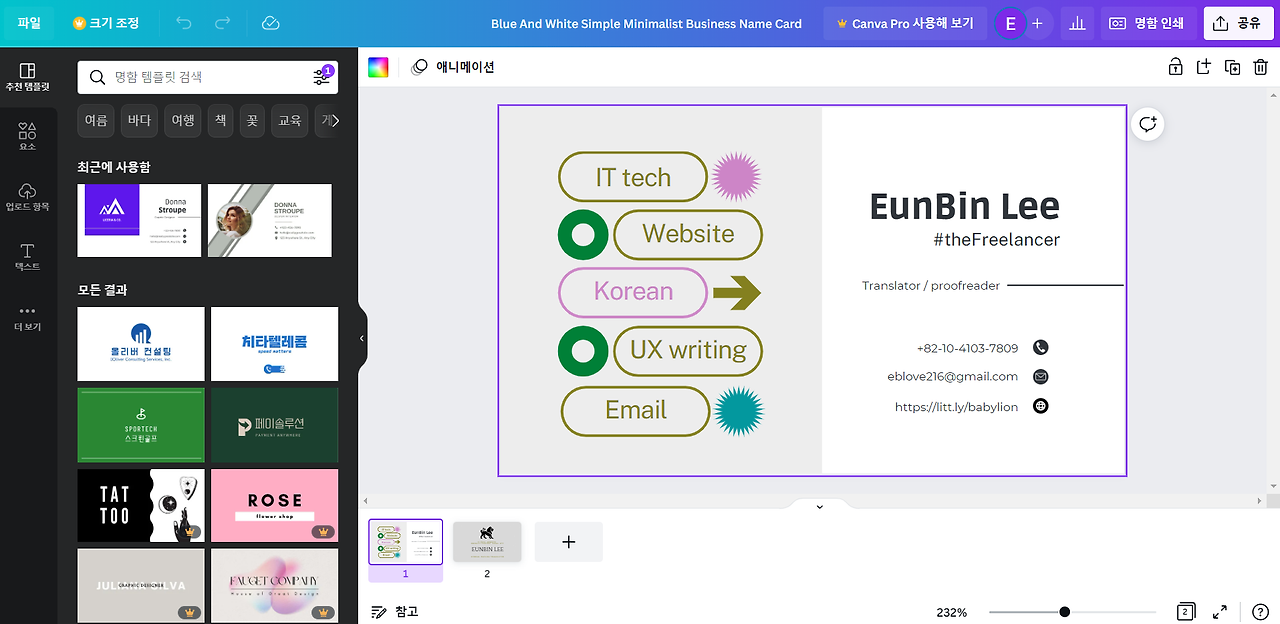Duplicate the page icon
The height and width of the screenshot is (624, 1280).
(x=1233, y=67)
